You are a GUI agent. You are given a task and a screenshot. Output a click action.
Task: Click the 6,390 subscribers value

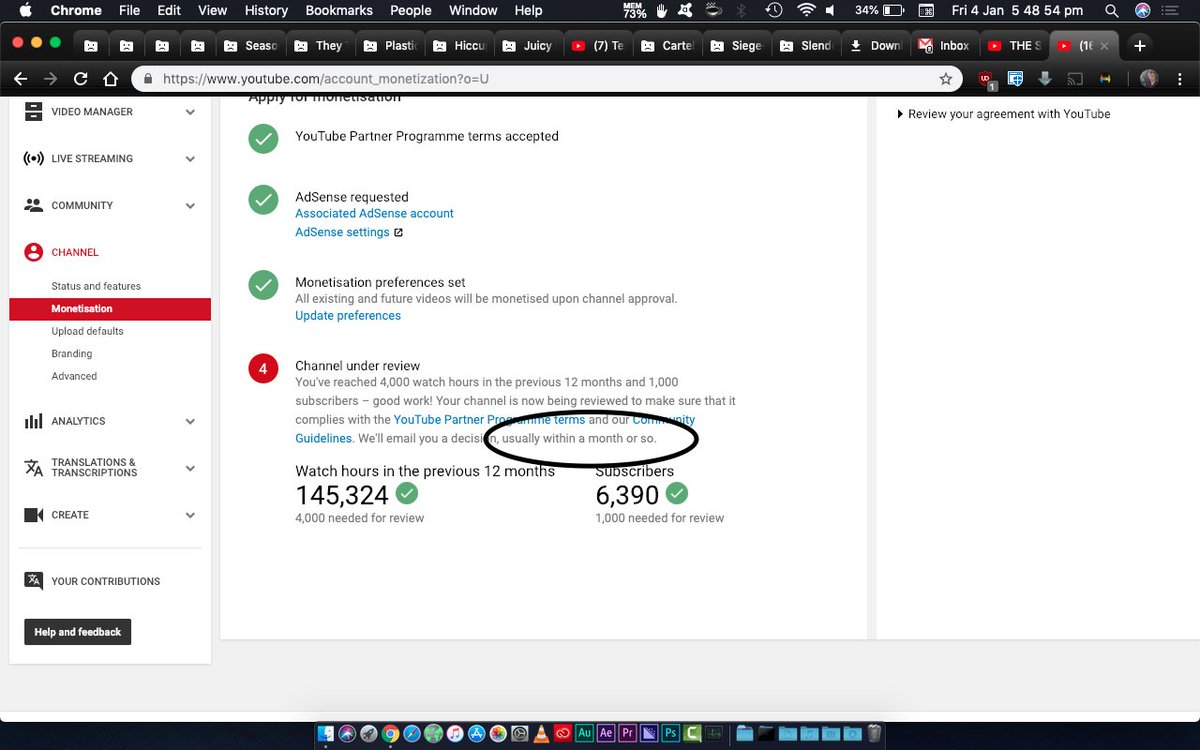click(627, 495)
